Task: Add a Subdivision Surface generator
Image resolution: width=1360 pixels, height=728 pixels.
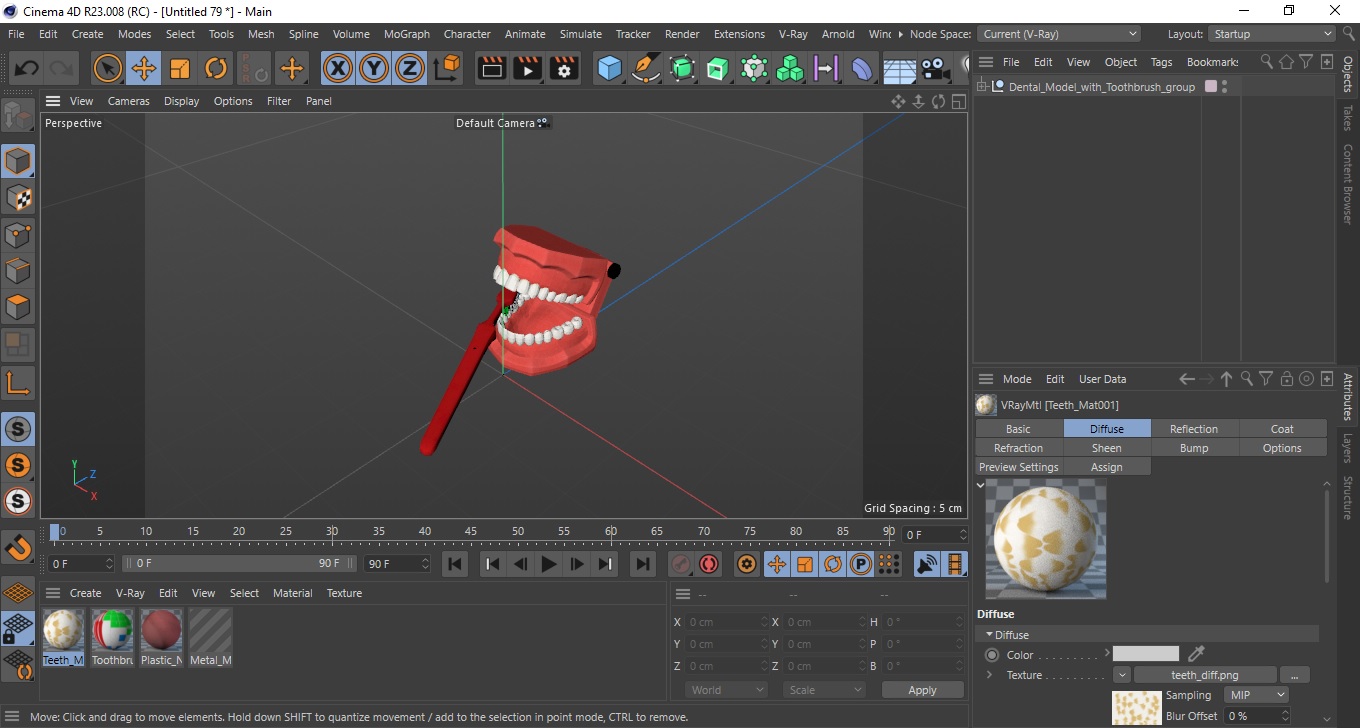Action: coord(682,68)
